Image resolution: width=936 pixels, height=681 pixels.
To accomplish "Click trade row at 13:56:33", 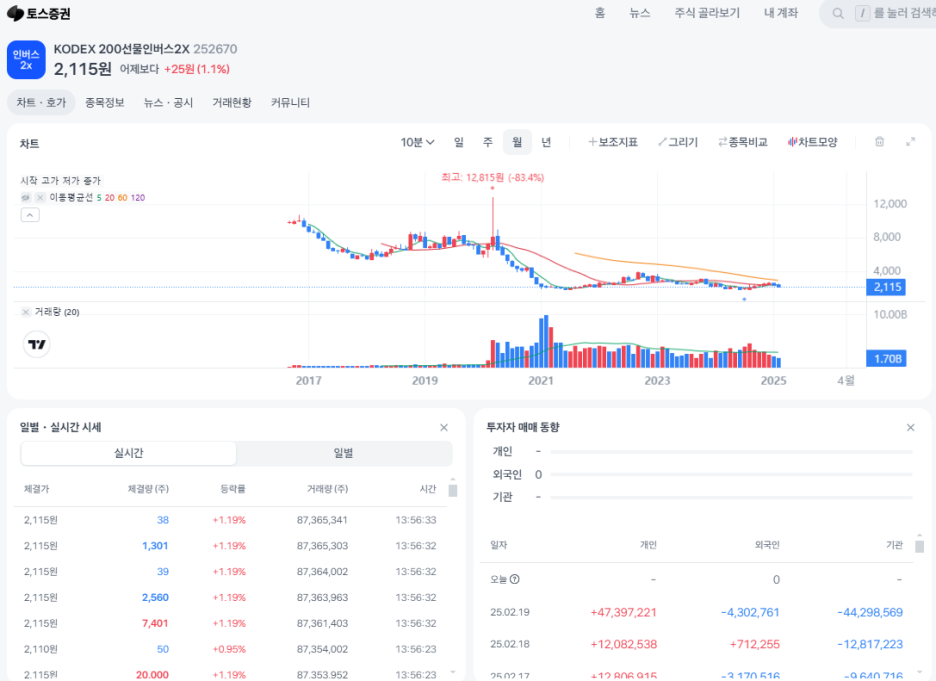I will (230, 520).
